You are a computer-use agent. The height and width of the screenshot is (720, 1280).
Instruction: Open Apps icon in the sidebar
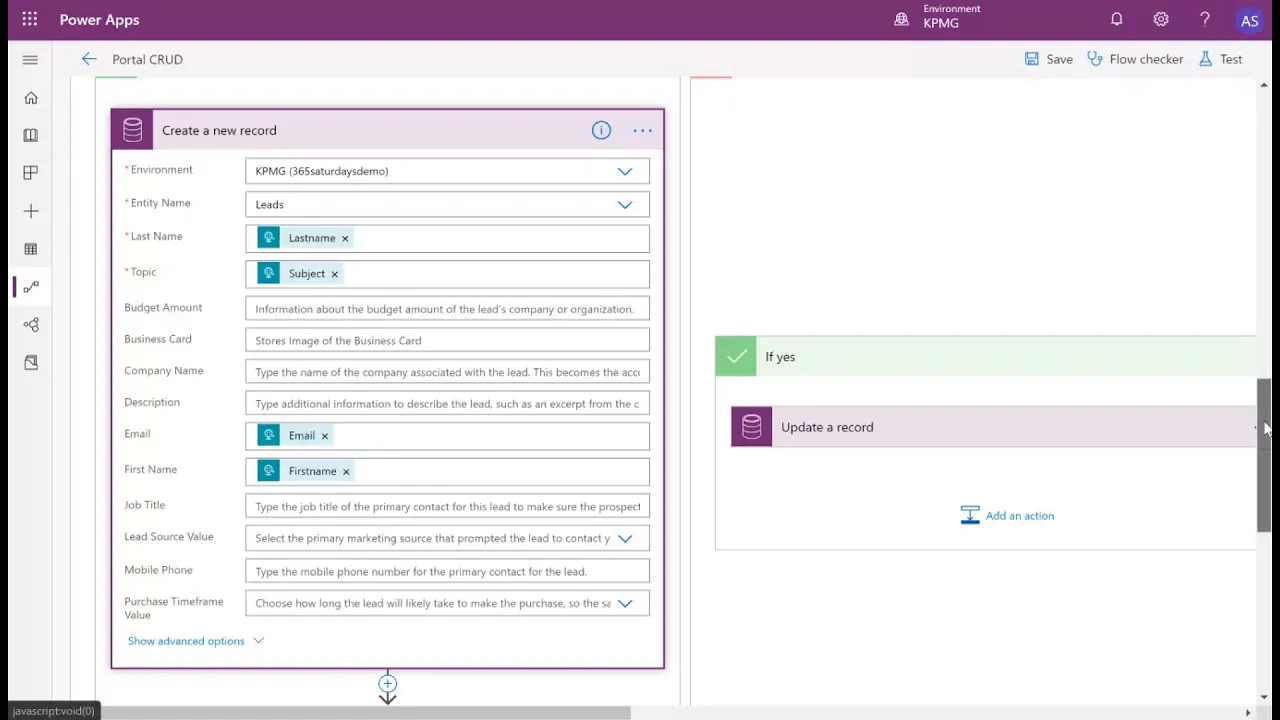tap(31, 173)
